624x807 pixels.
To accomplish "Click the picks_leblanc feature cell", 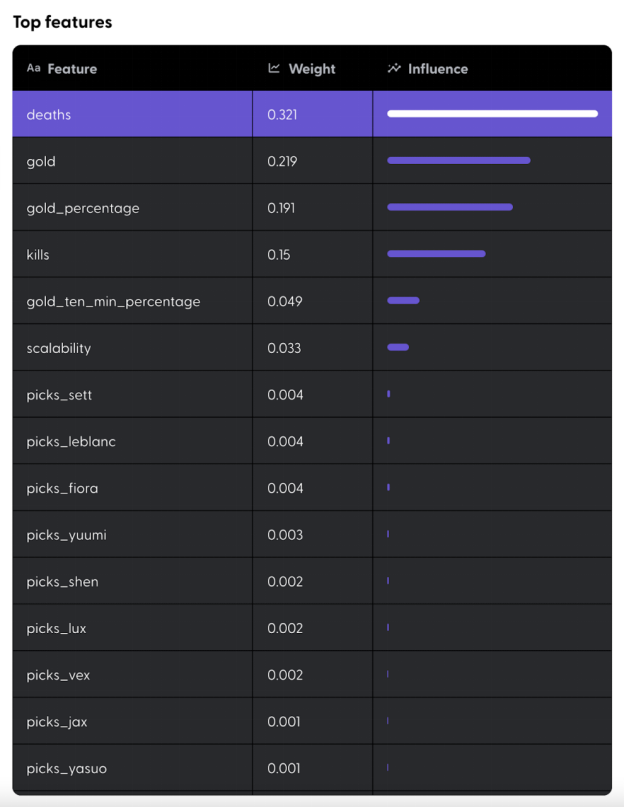I will [71, 441].
